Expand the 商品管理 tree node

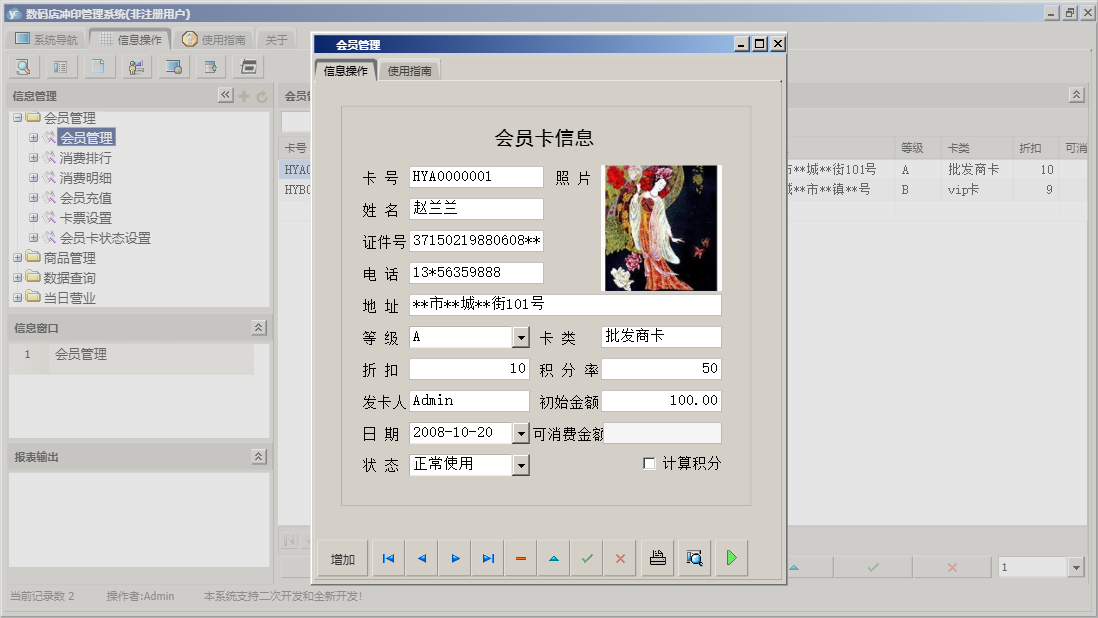click(x=16, y=257)
